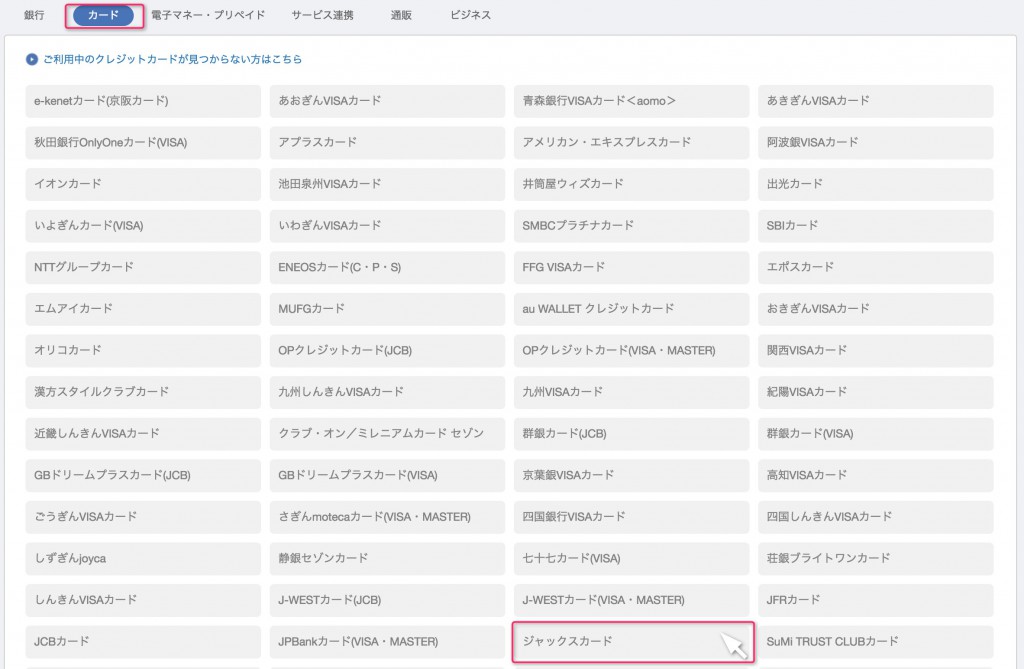Pick 荘銀ブライトワンカード
1024x669 pixels.
[876, 559]
